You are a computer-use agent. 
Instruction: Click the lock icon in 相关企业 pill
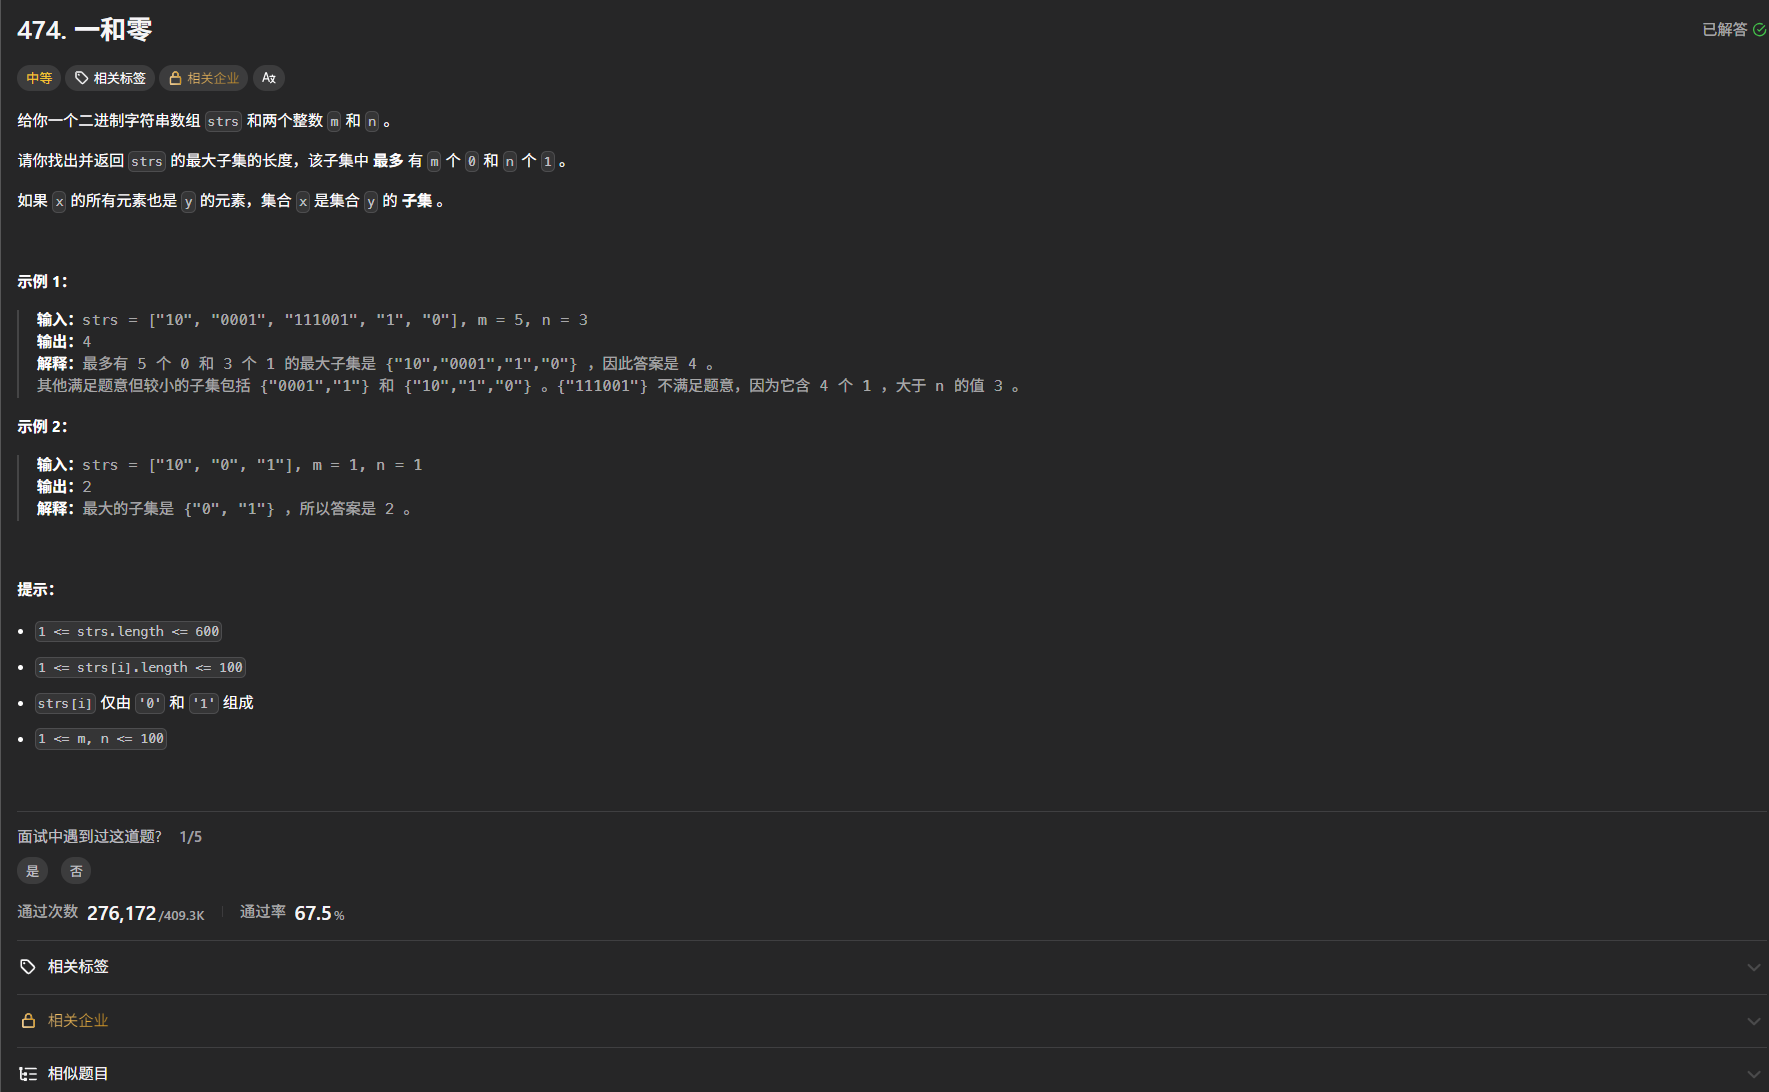(x=175, y=78)
